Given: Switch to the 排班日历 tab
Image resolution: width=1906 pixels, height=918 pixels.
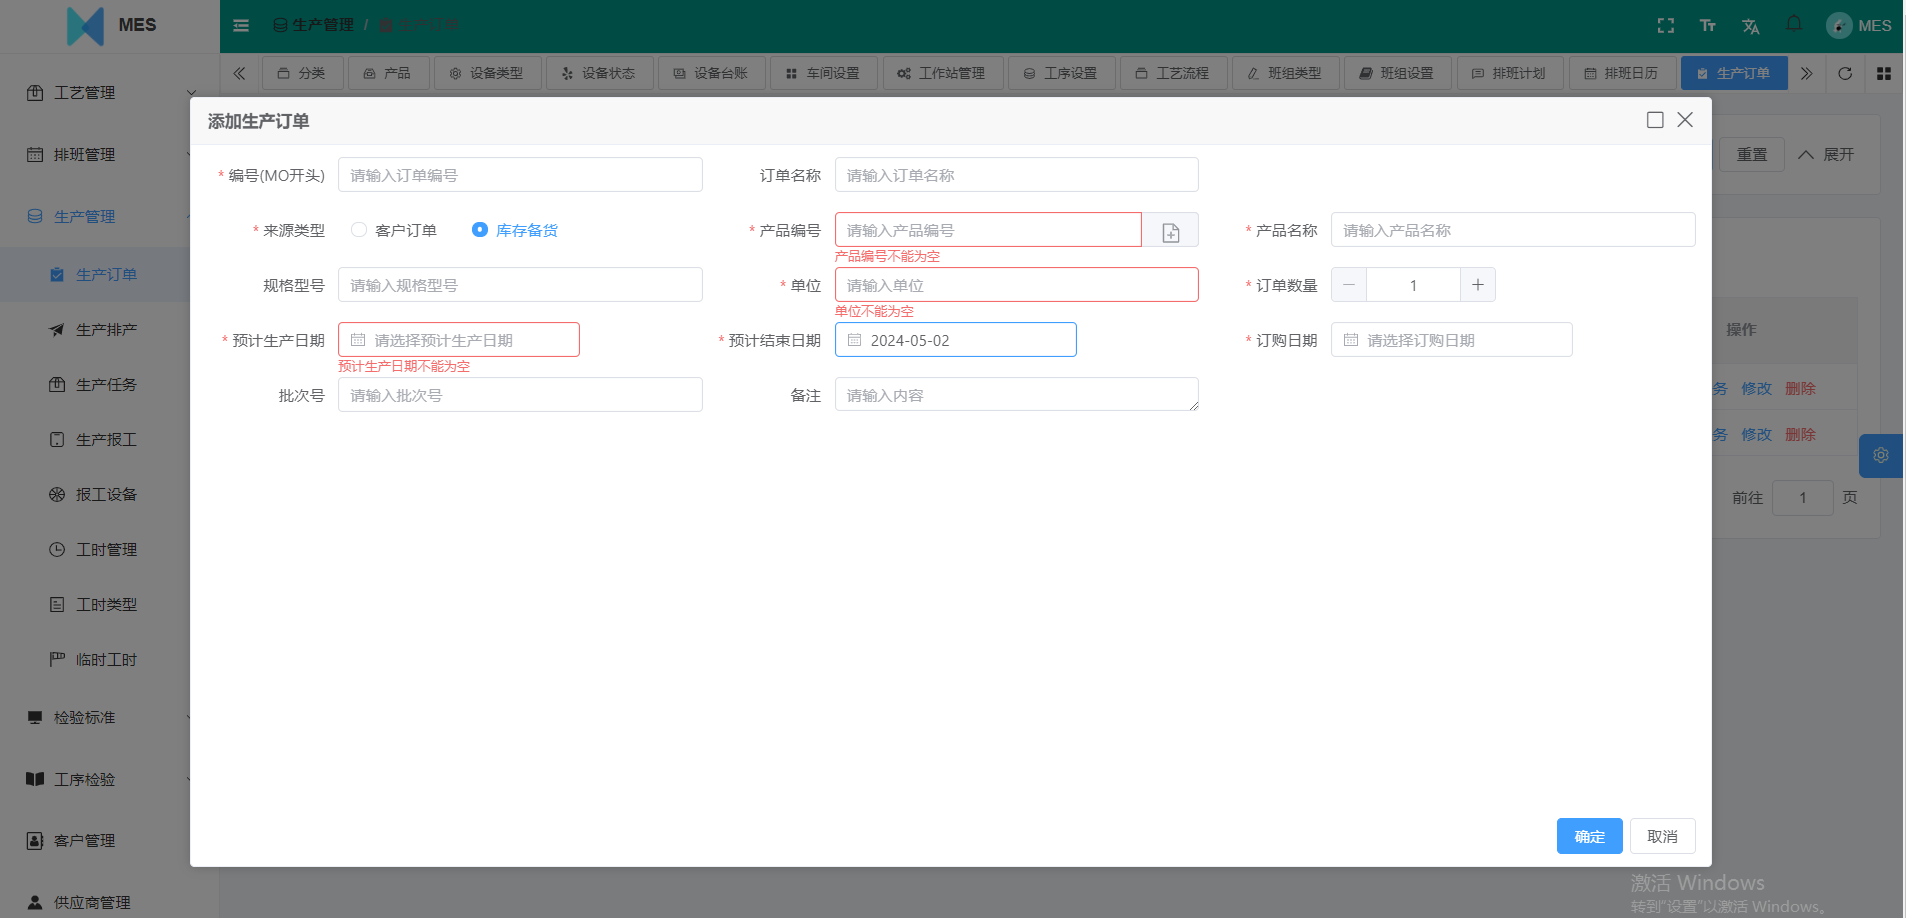Looking at the screenshot, I should (x=1621, y=72).
